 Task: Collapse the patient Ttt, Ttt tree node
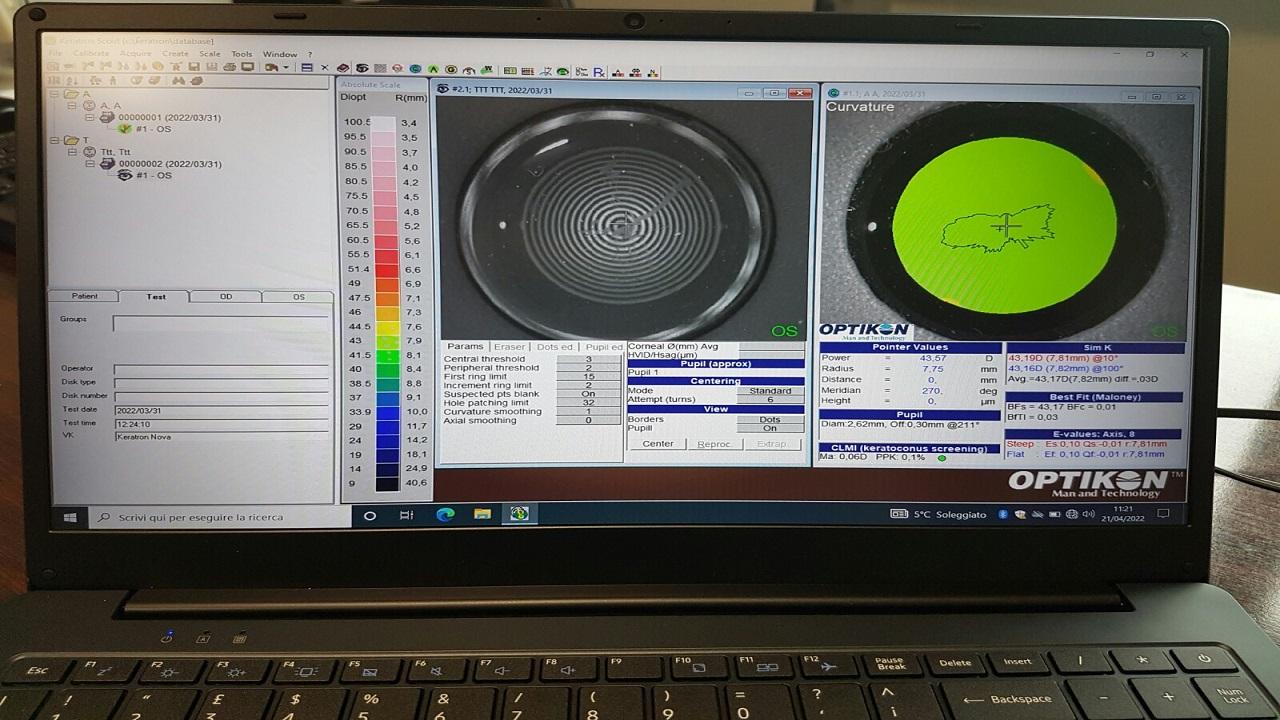point(73,152)
